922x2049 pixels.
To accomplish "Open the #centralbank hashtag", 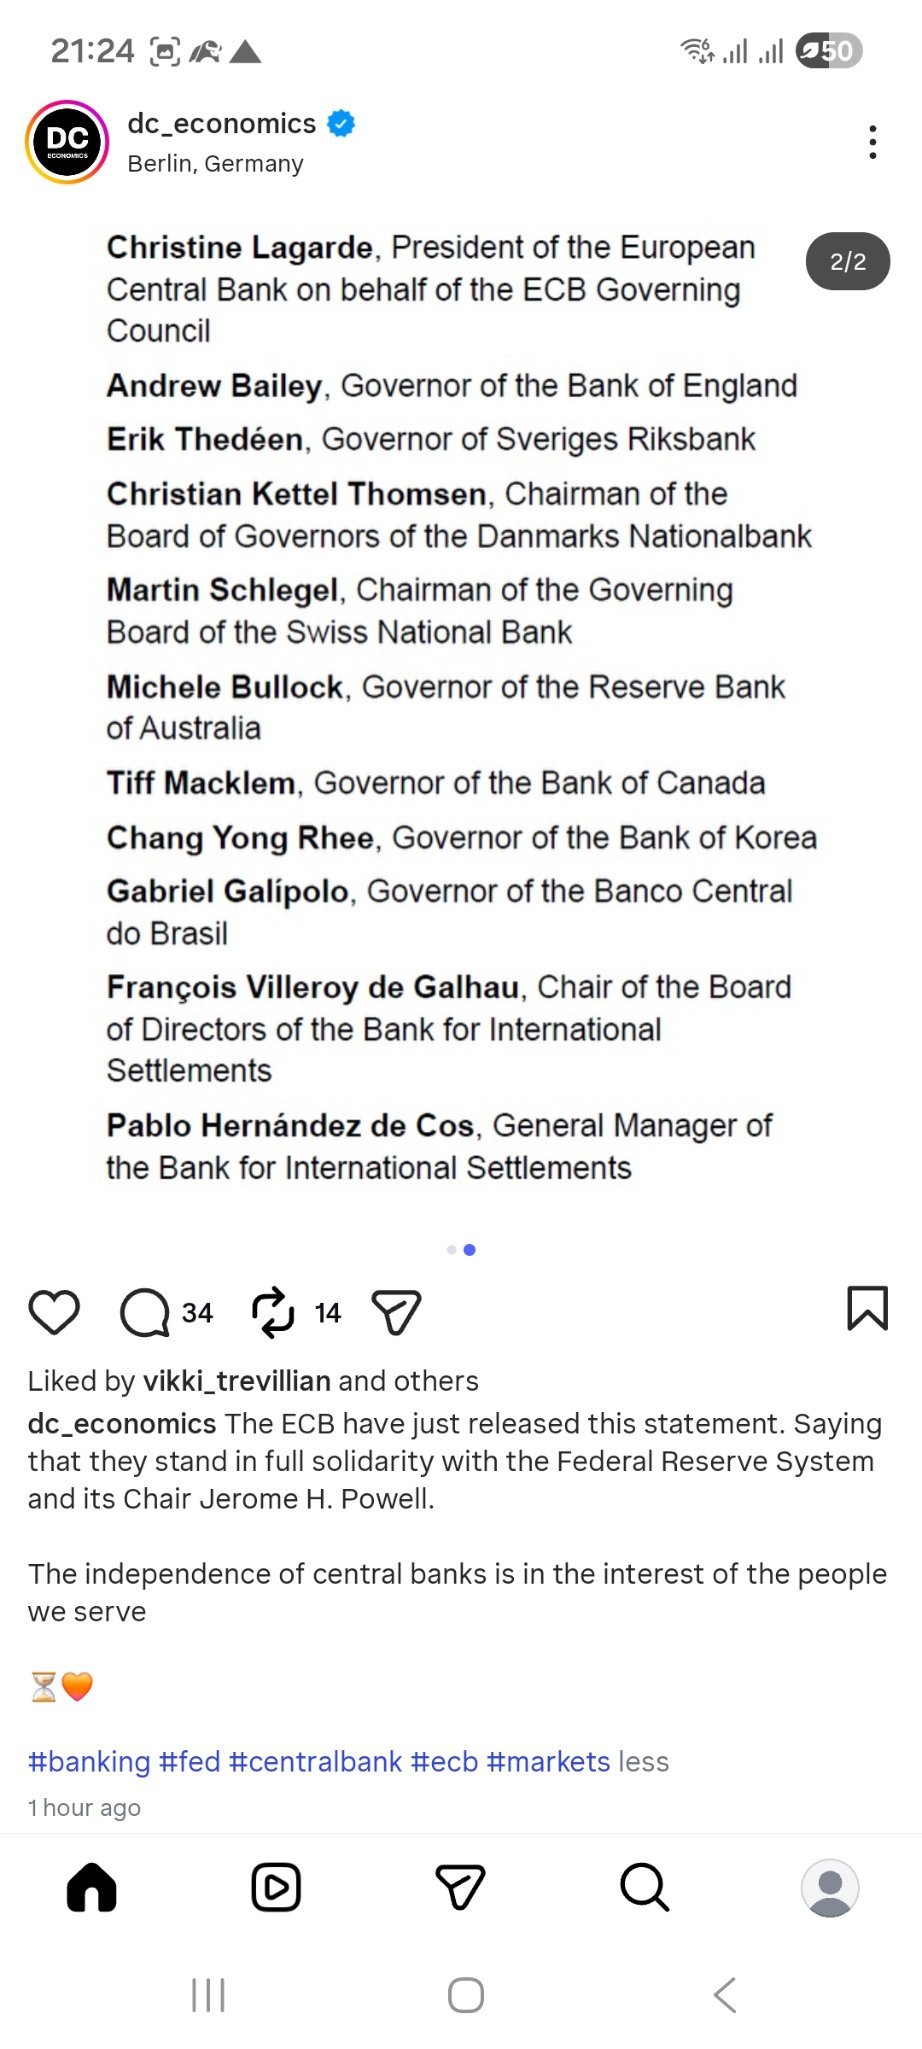I will coord(315,1761).
